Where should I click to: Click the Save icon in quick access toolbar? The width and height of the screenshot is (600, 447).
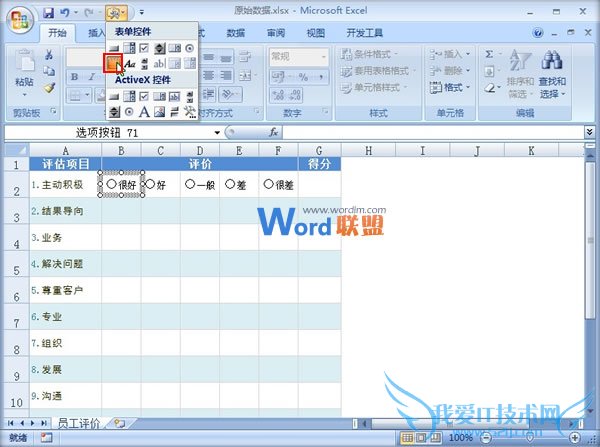click(49, 13)
